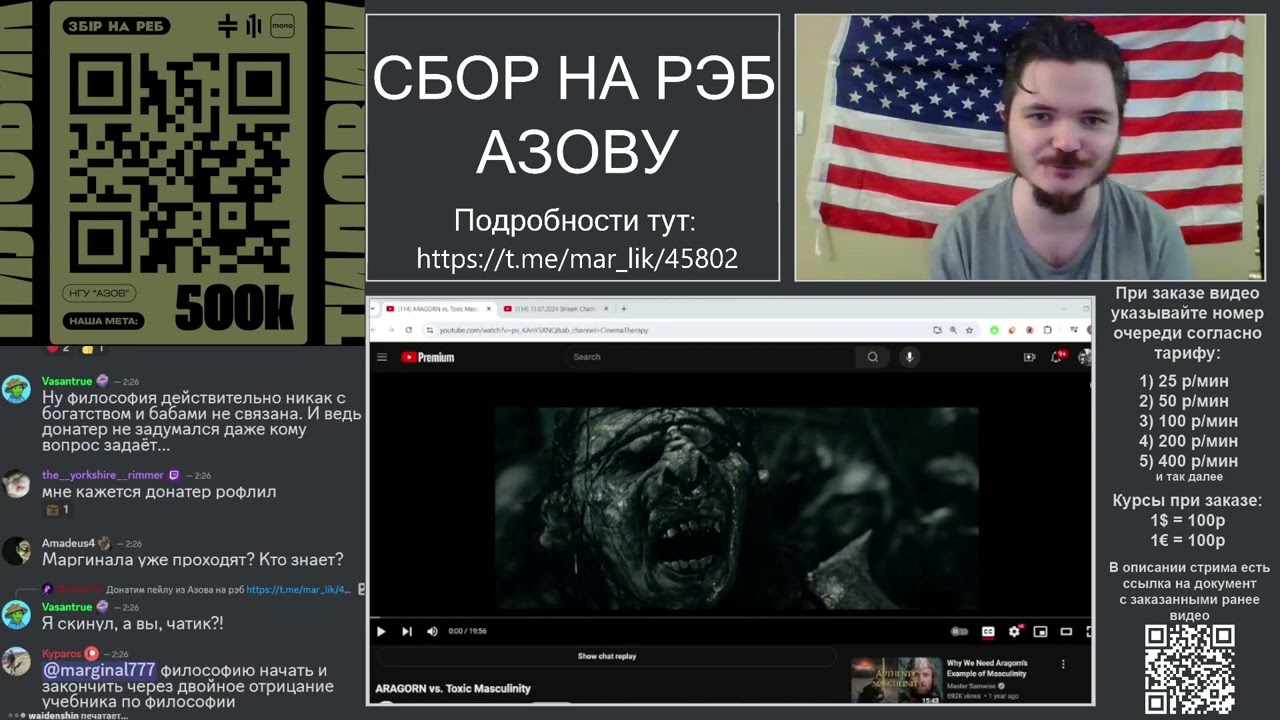Open orange browser extension icon
Image resolution: width=1280 pixels, height=720 pixels.
tap(1012, 330)
